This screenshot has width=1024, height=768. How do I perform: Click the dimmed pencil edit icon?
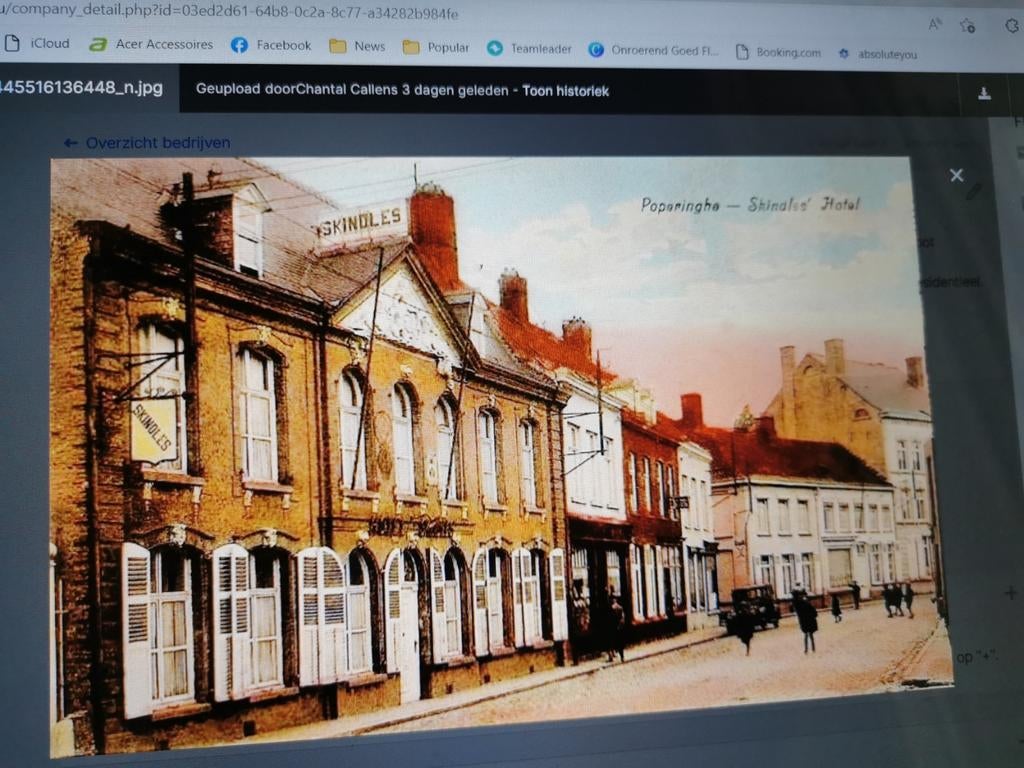973,191
